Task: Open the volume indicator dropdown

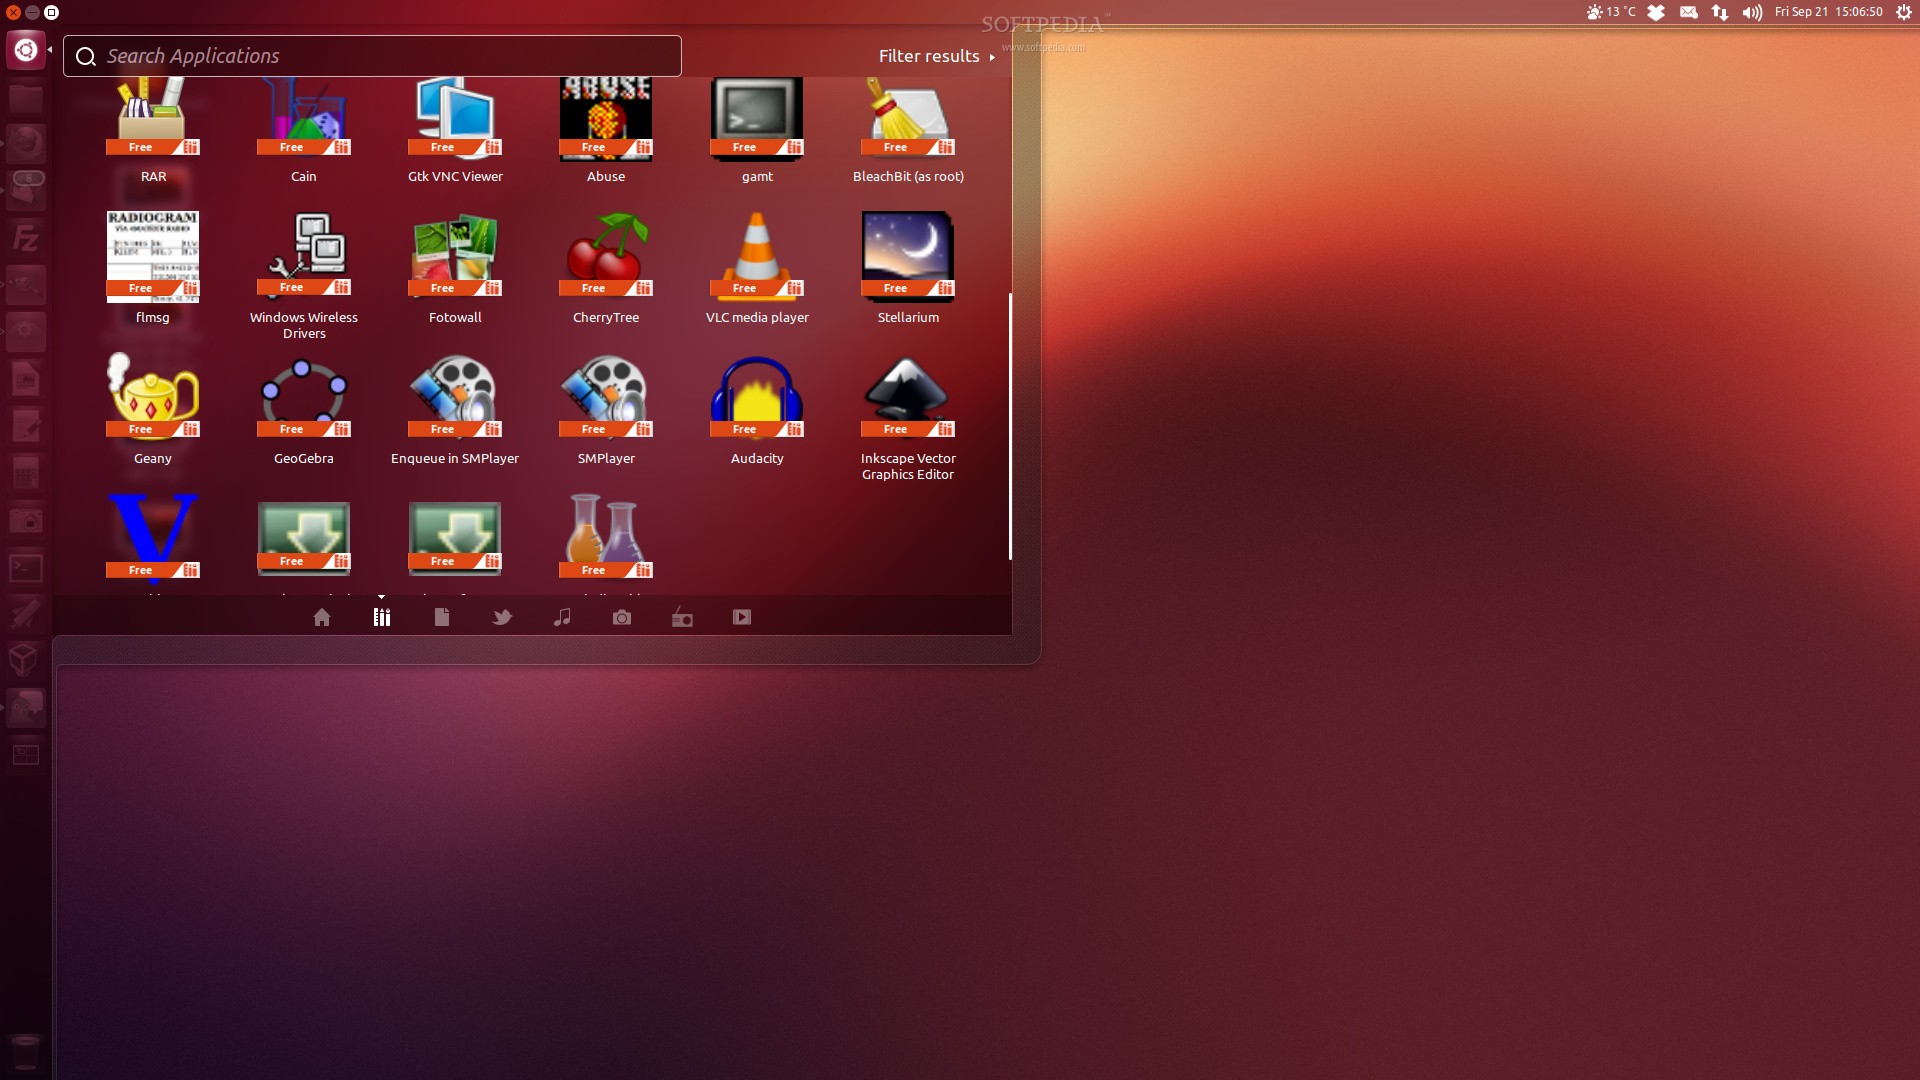Action: tap(1750, 12)
